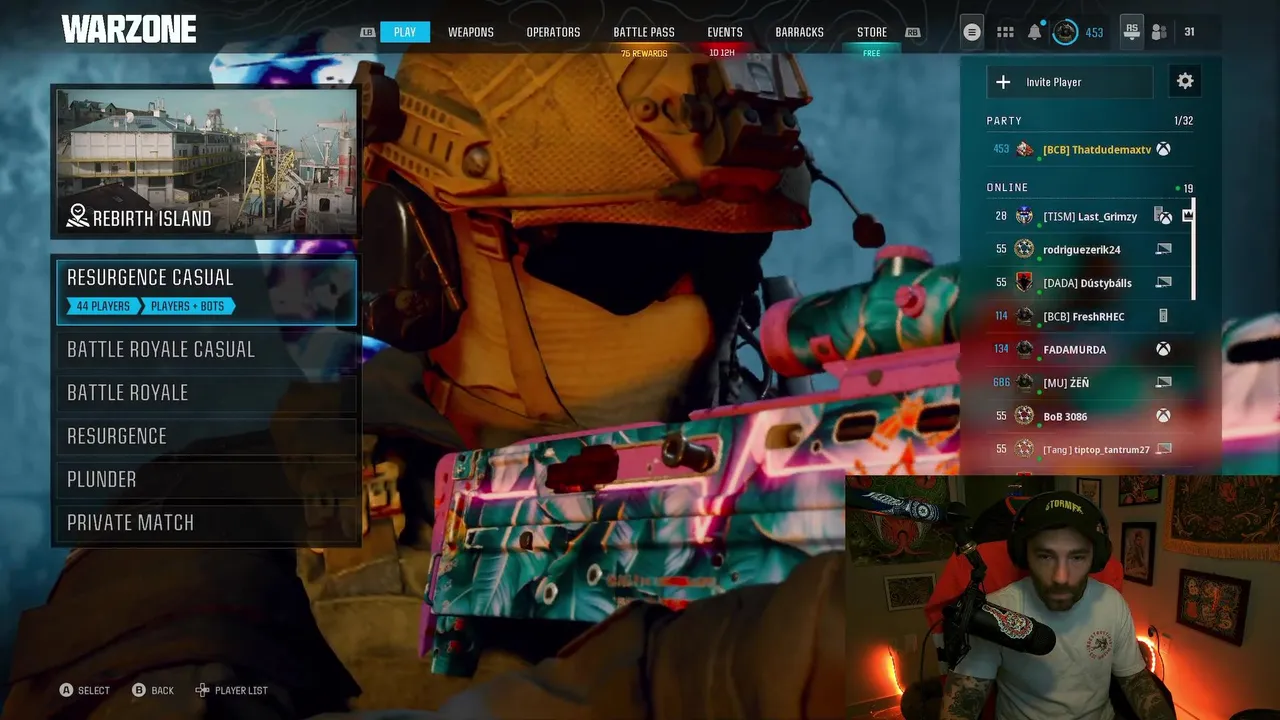Viewport: 1280px width, 720px height.
Task: Click the Player List prompt
Action: point(231,690)
